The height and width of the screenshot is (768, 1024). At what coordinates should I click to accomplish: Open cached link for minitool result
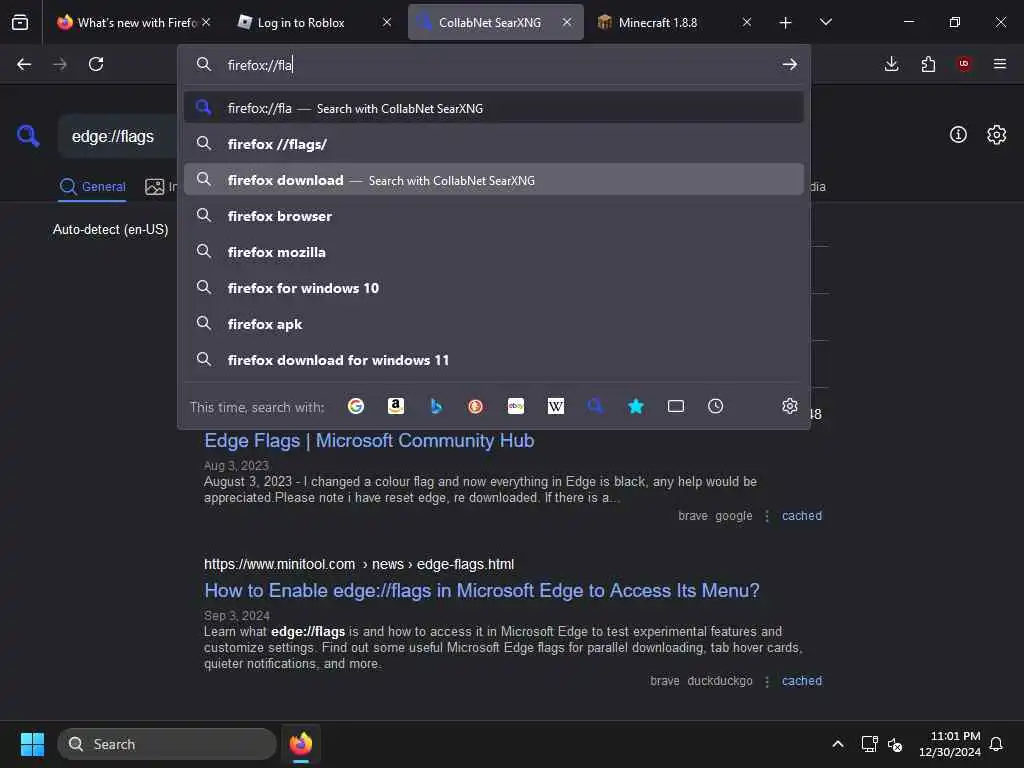pos(802,680)
